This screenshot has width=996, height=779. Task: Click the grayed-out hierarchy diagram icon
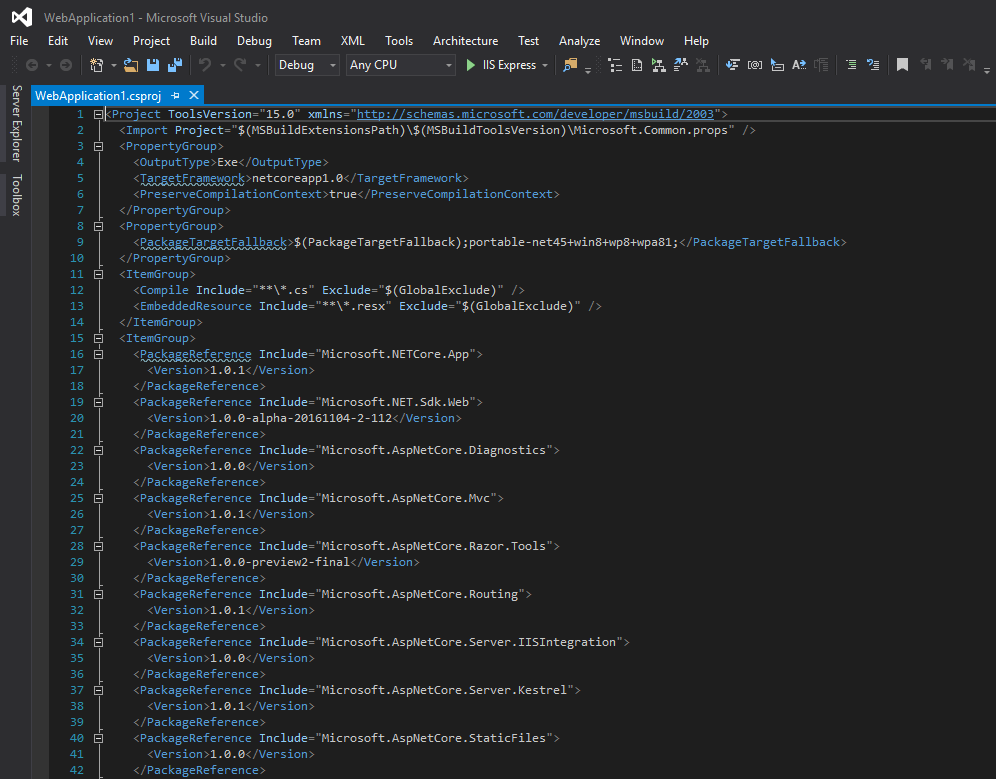pos(703,65)
